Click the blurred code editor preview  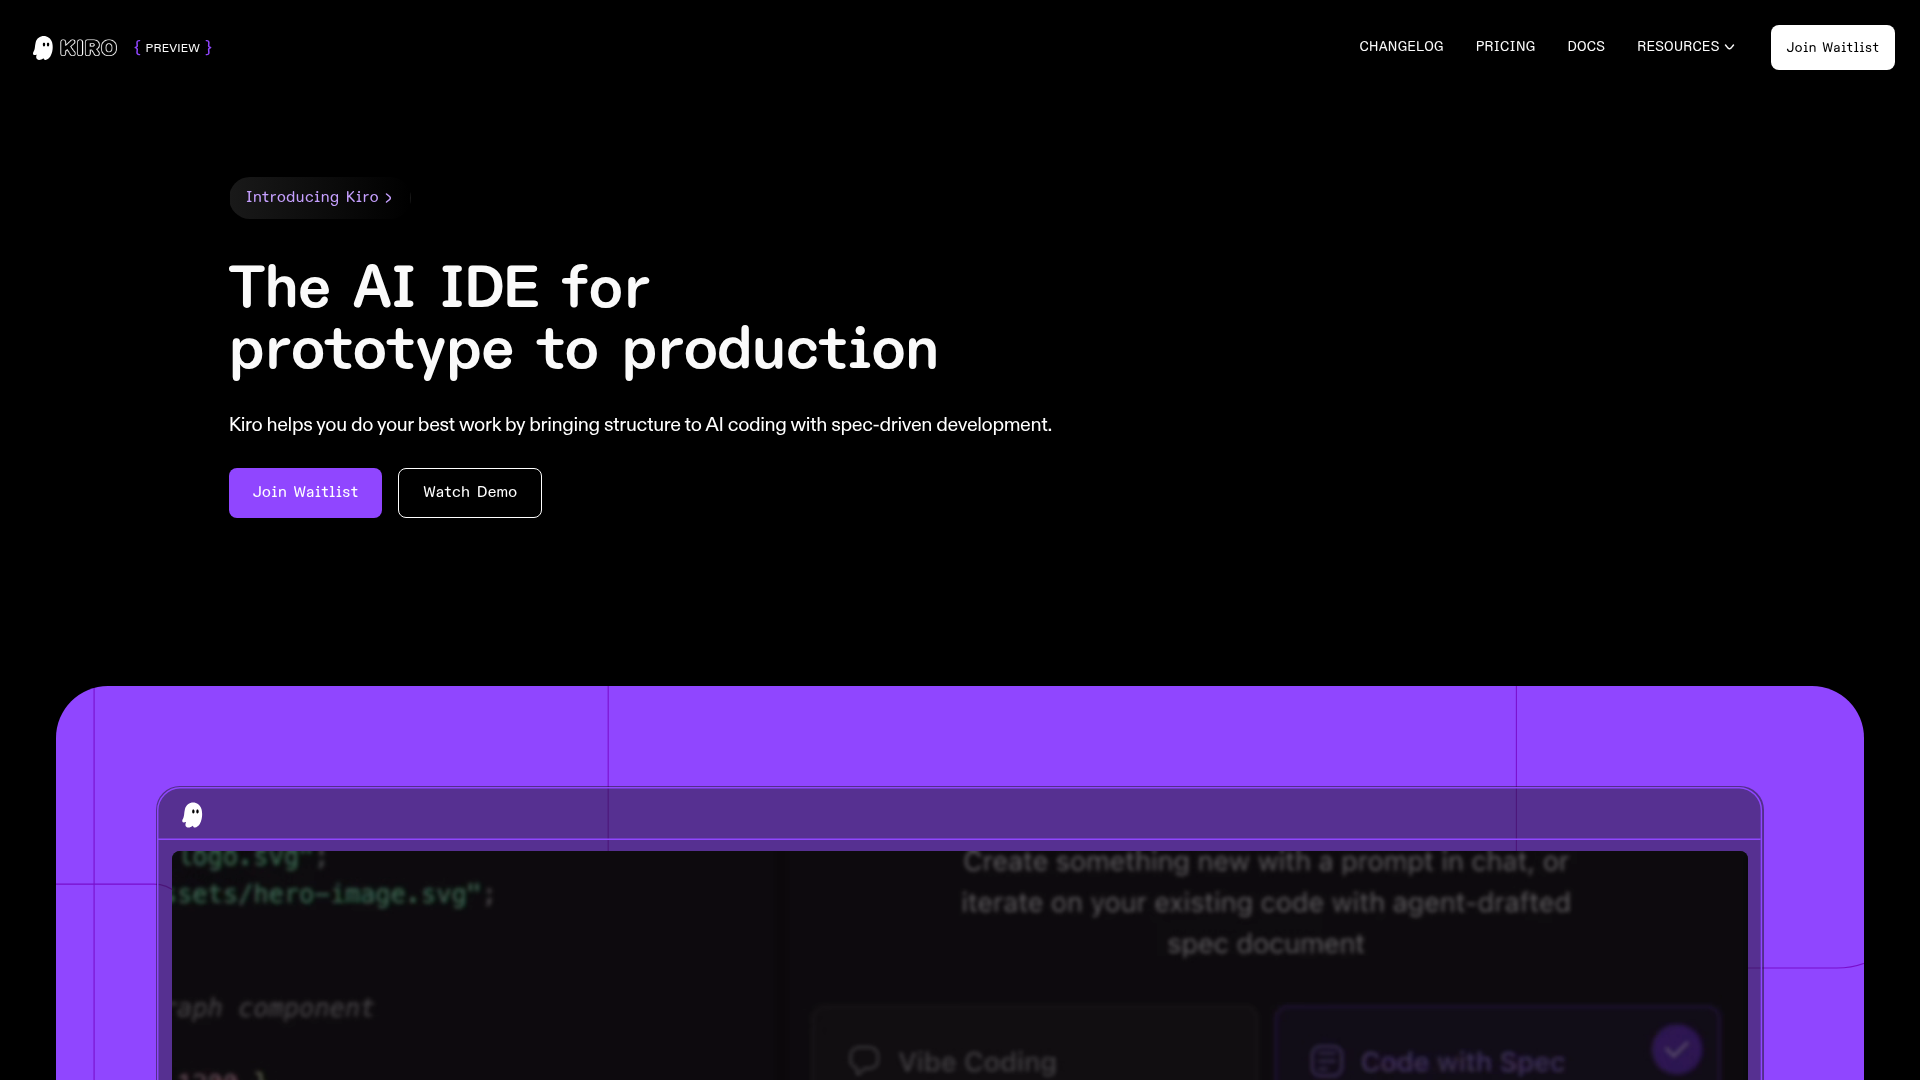470,960
